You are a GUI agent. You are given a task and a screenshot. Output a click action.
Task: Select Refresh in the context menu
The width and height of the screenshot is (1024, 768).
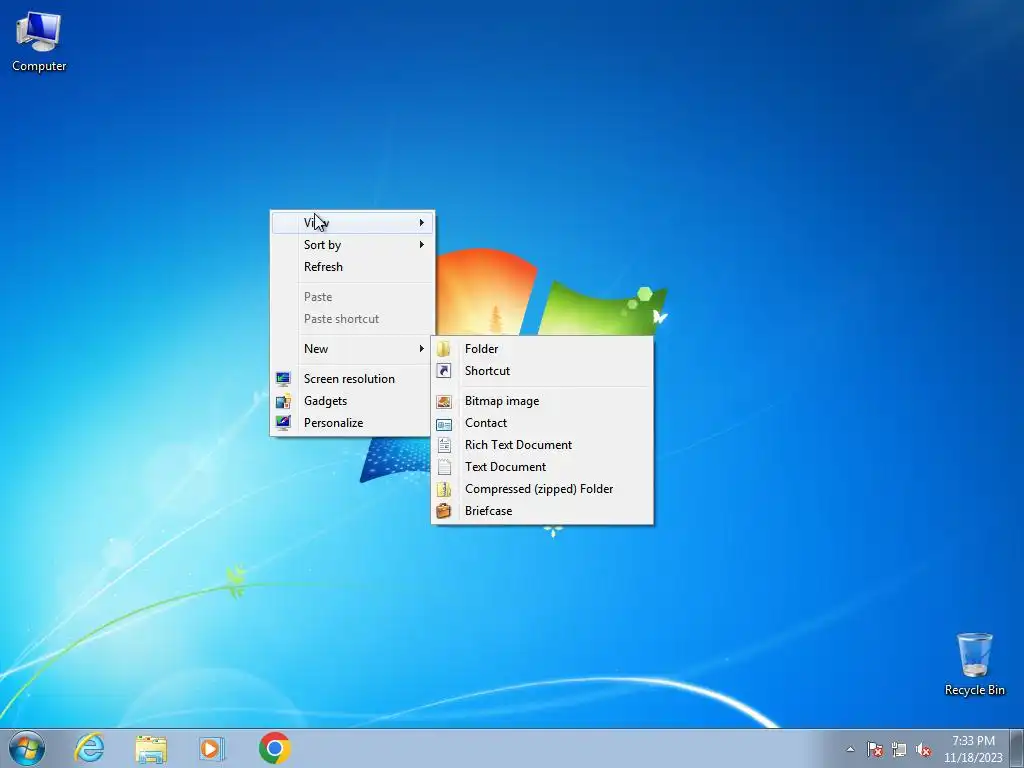pyautogui.click(x=352, y=266)
